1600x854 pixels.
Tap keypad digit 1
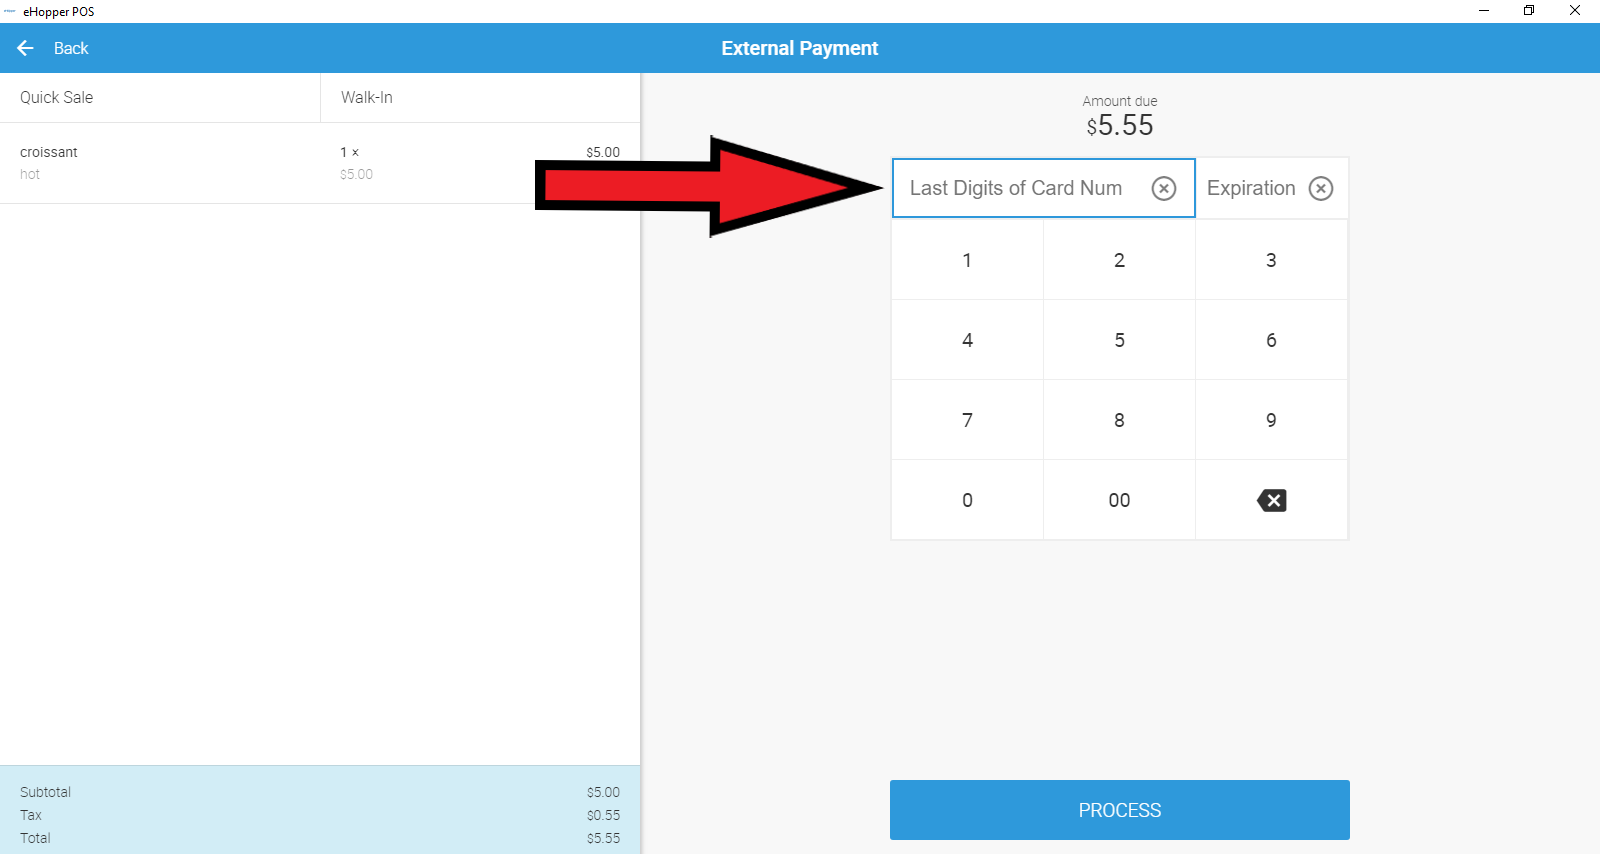[967, 260]
